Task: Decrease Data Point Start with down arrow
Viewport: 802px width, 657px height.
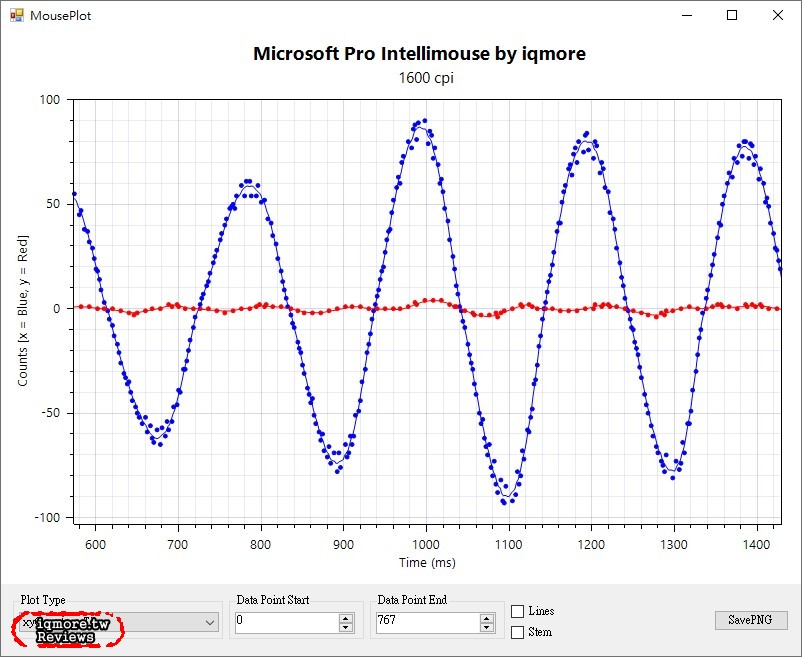Action: 346,627
